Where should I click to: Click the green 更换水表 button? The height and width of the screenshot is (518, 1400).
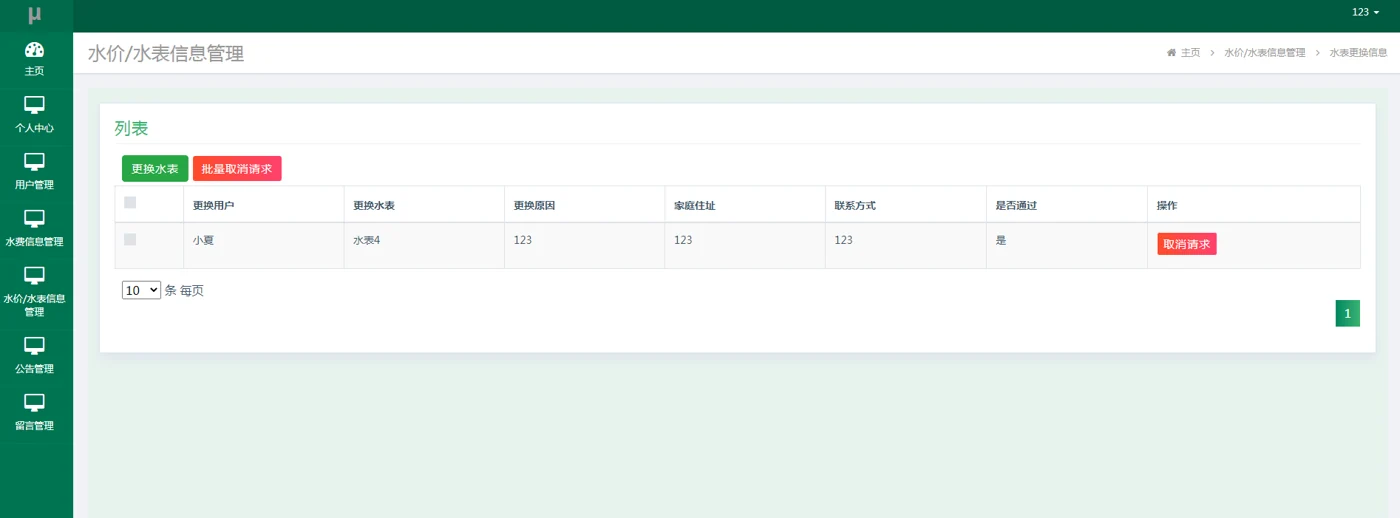[155, 169]
